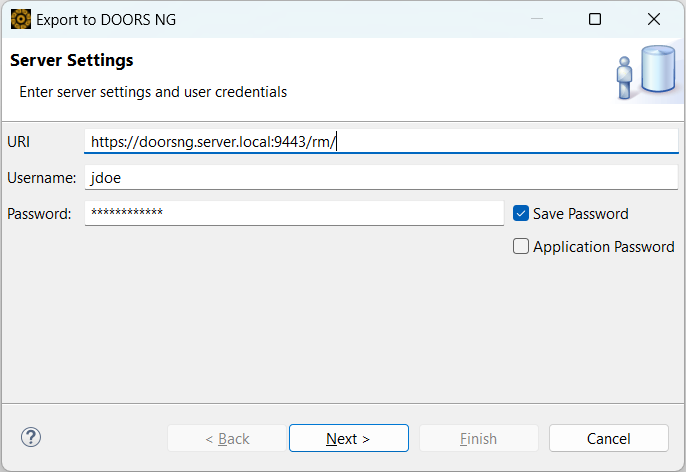Click the Server Settings heading
The height and width of the screenshot is (472, 686).
point(72,60)
